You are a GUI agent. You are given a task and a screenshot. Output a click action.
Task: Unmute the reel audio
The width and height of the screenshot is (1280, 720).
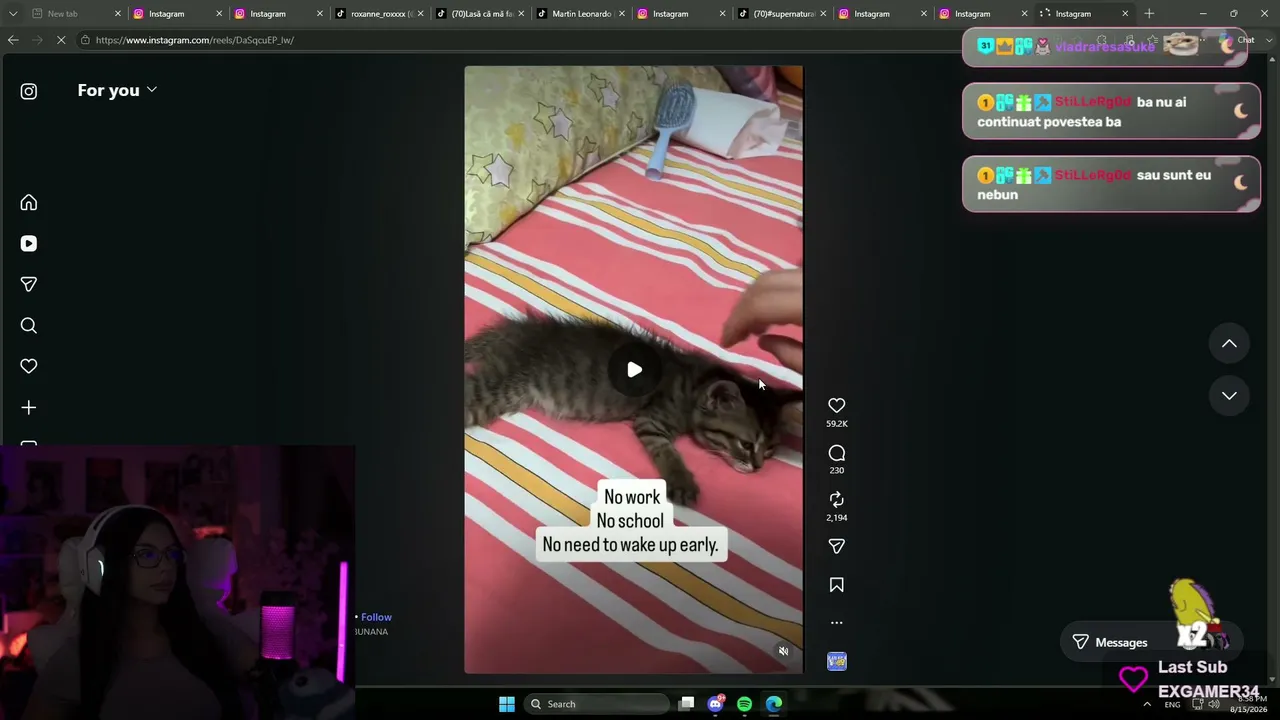coord(784,651)
